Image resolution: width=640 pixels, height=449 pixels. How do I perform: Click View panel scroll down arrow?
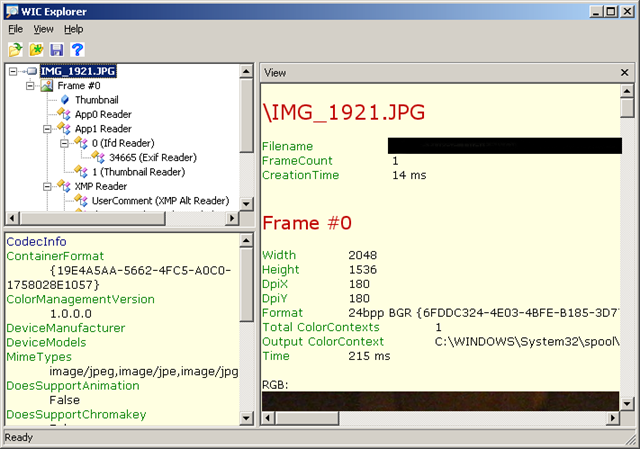[627, 404]
